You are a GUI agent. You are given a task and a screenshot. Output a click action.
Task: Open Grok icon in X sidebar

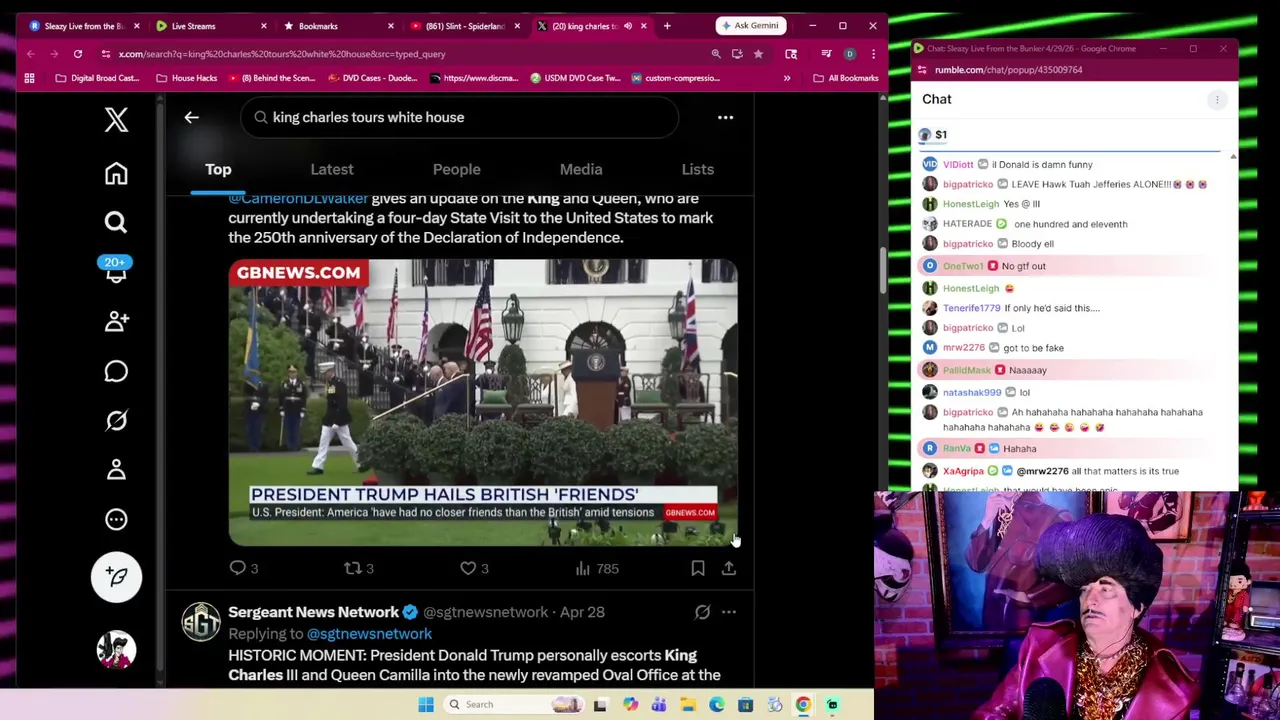point(116,420)
